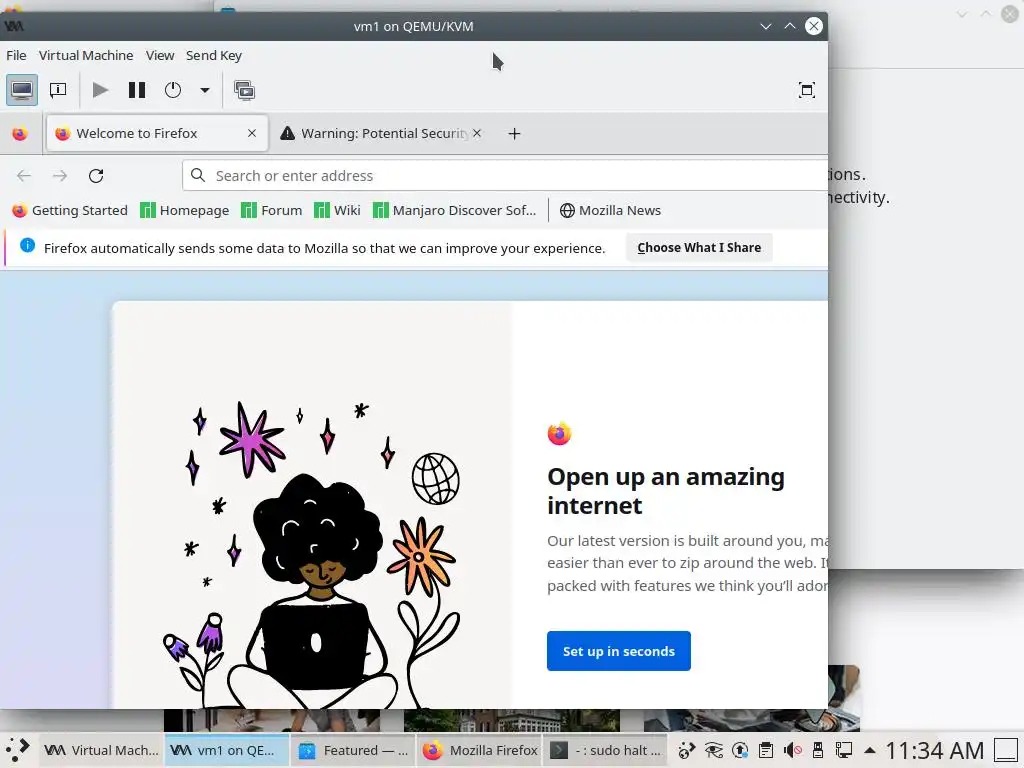1024x768 pixels.
Task: Open the Send Key menu
Action: coord(214,56)
